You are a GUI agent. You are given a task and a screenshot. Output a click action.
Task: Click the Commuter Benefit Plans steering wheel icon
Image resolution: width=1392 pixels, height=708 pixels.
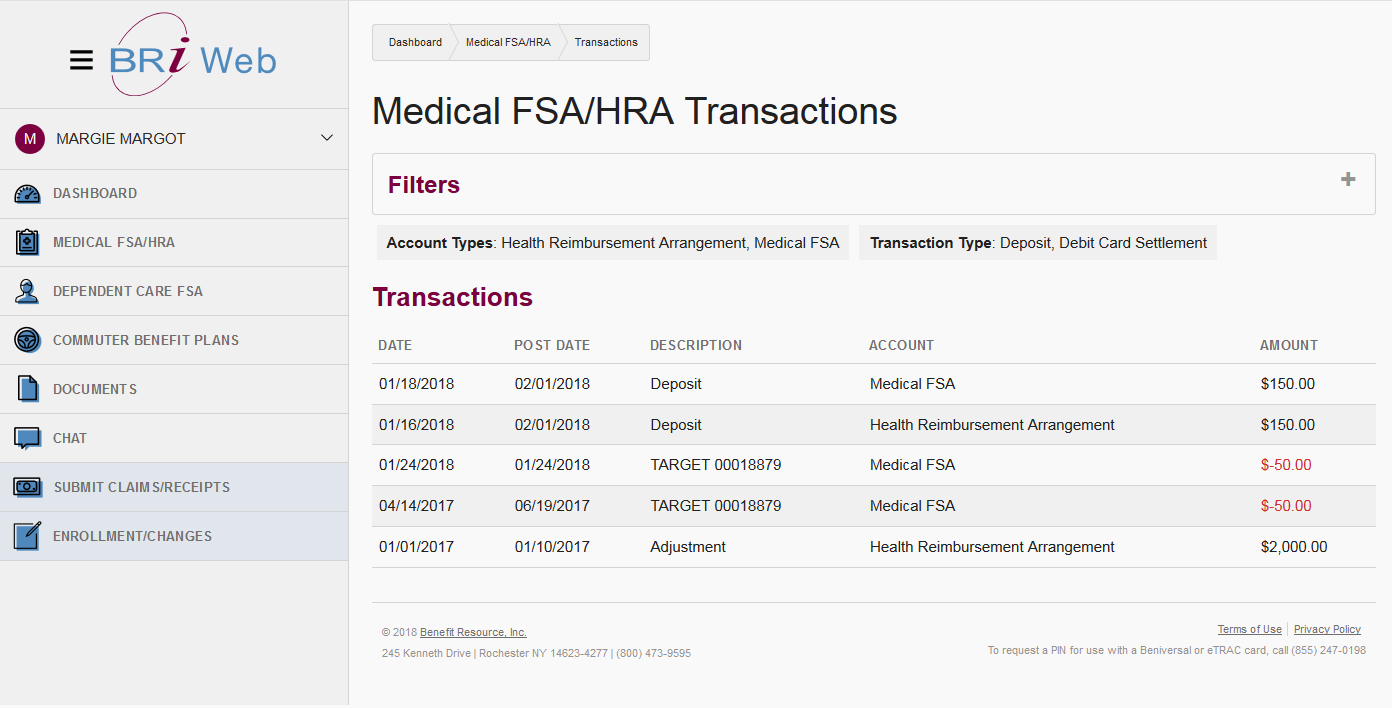pos(27,341)
